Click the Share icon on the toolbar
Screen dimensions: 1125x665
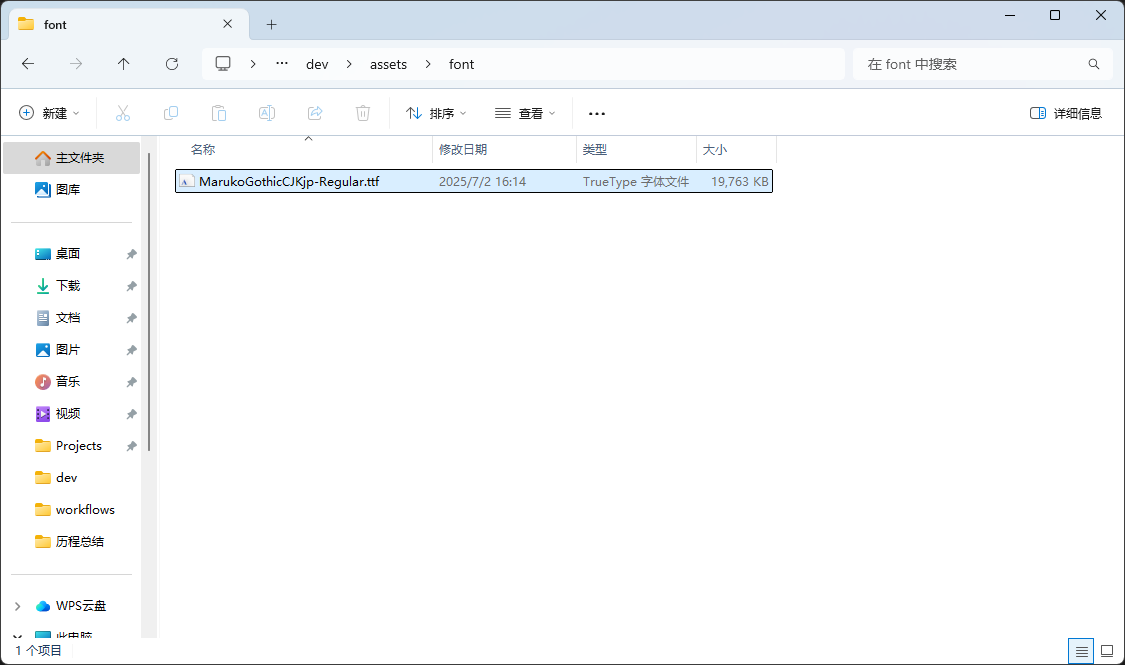click(x=314, y=113)
